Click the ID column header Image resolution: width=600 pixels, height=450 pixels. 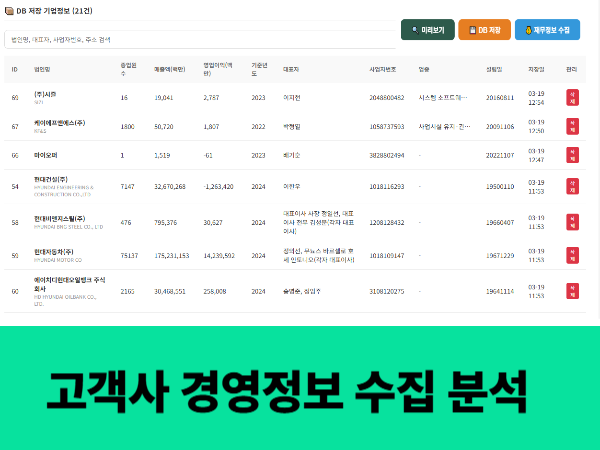(x=15, y=69)
